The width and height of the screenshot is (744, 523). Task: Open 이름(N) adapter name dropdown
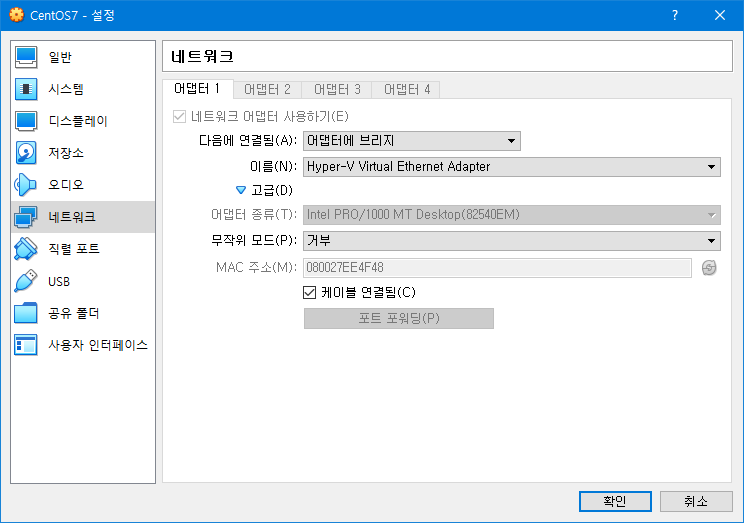512,167
